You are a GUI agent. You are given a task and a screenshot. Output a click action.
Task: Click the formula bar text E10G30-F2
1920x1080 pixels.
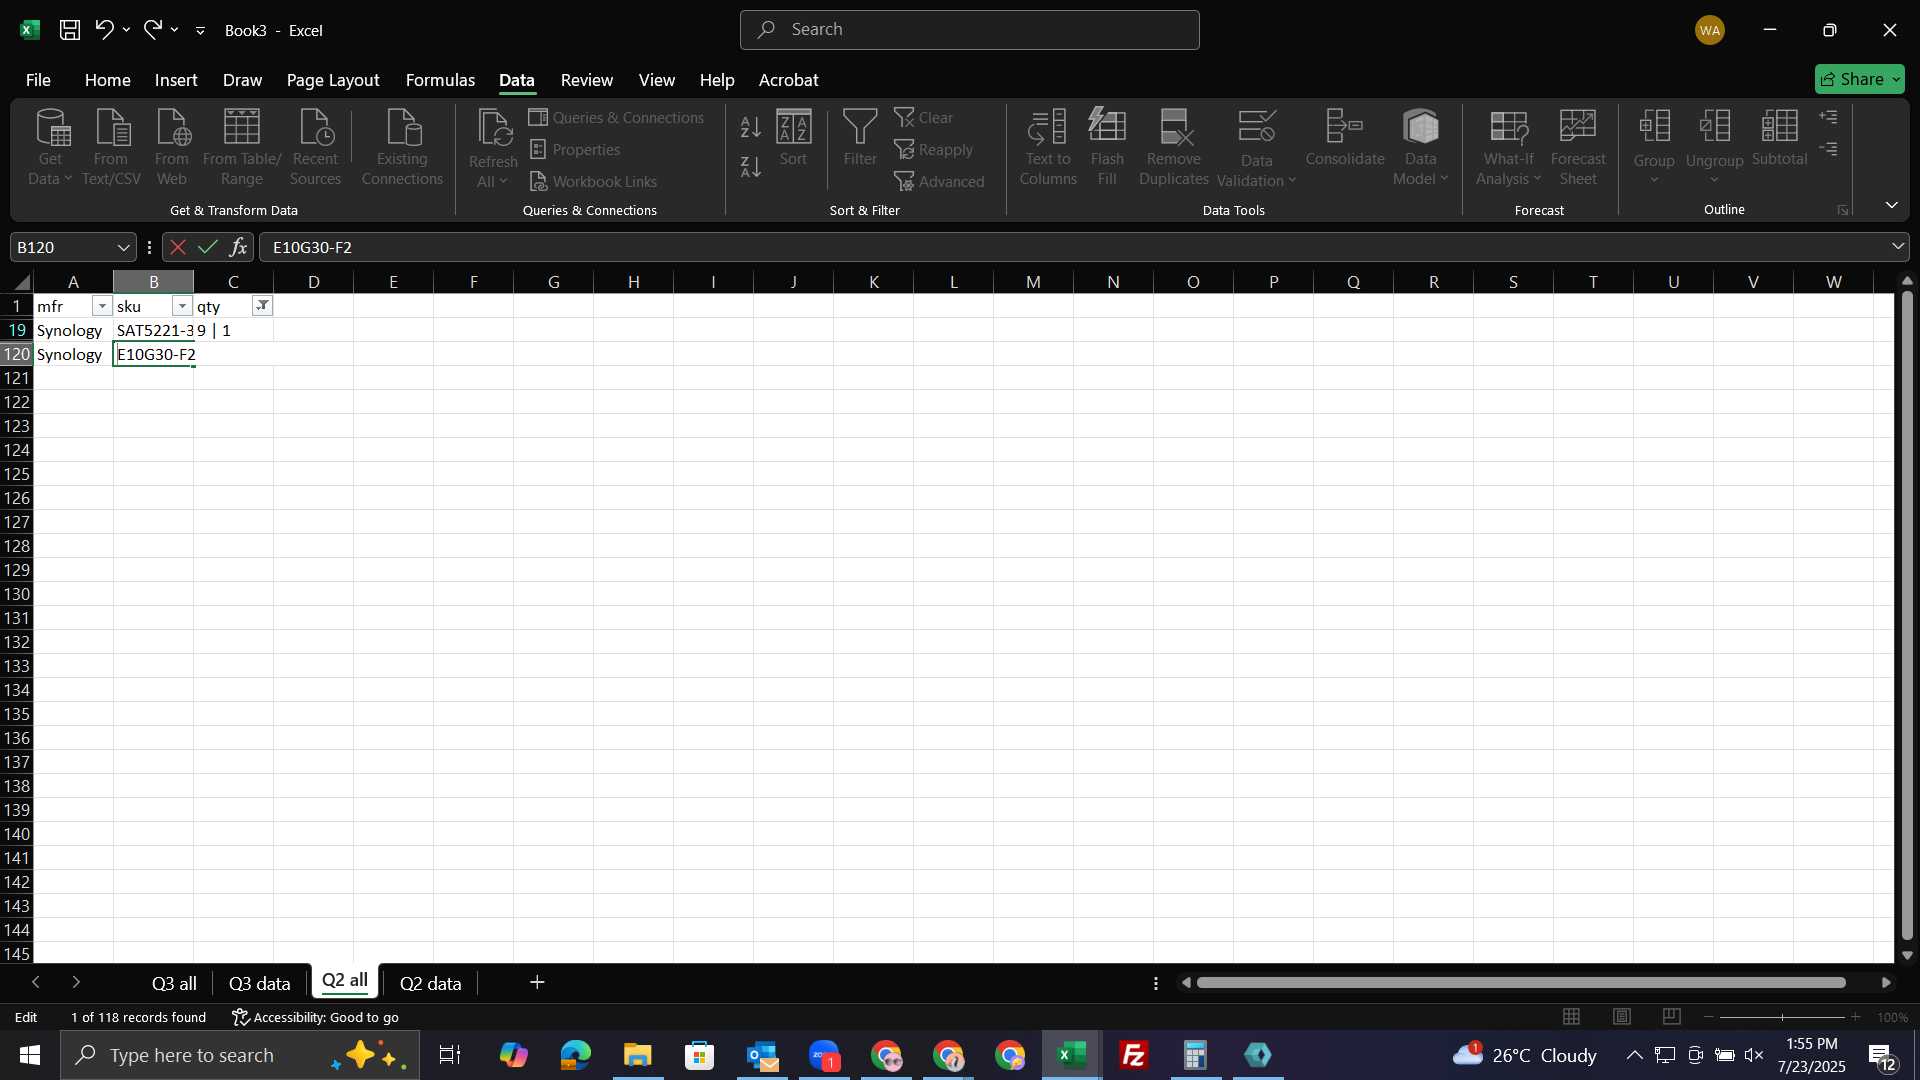[312, 247]
